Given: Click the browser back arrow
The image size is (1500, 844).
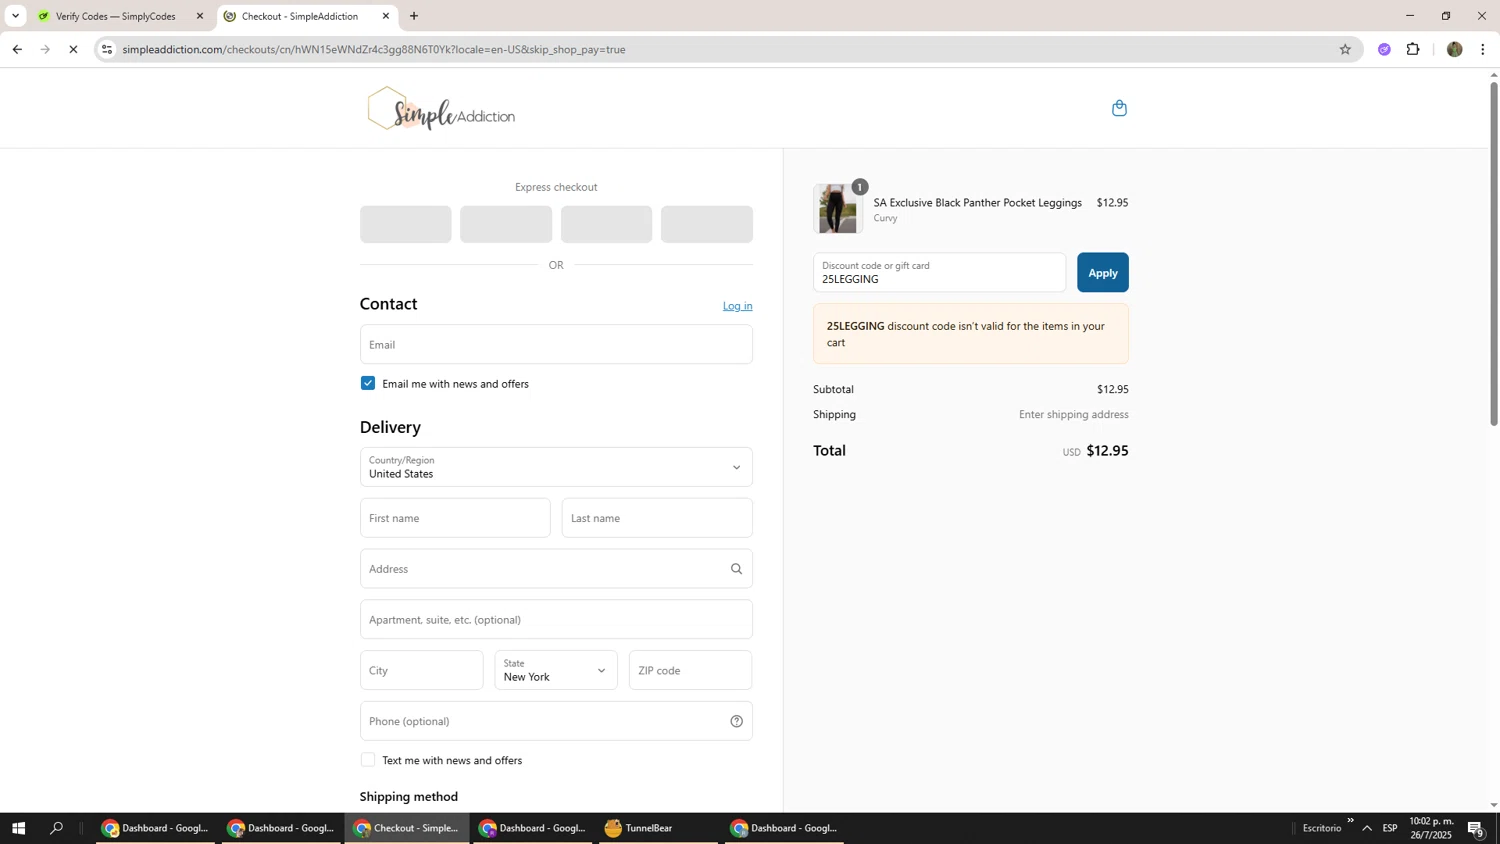Looking at the screenshot, I should click(17, 49).
